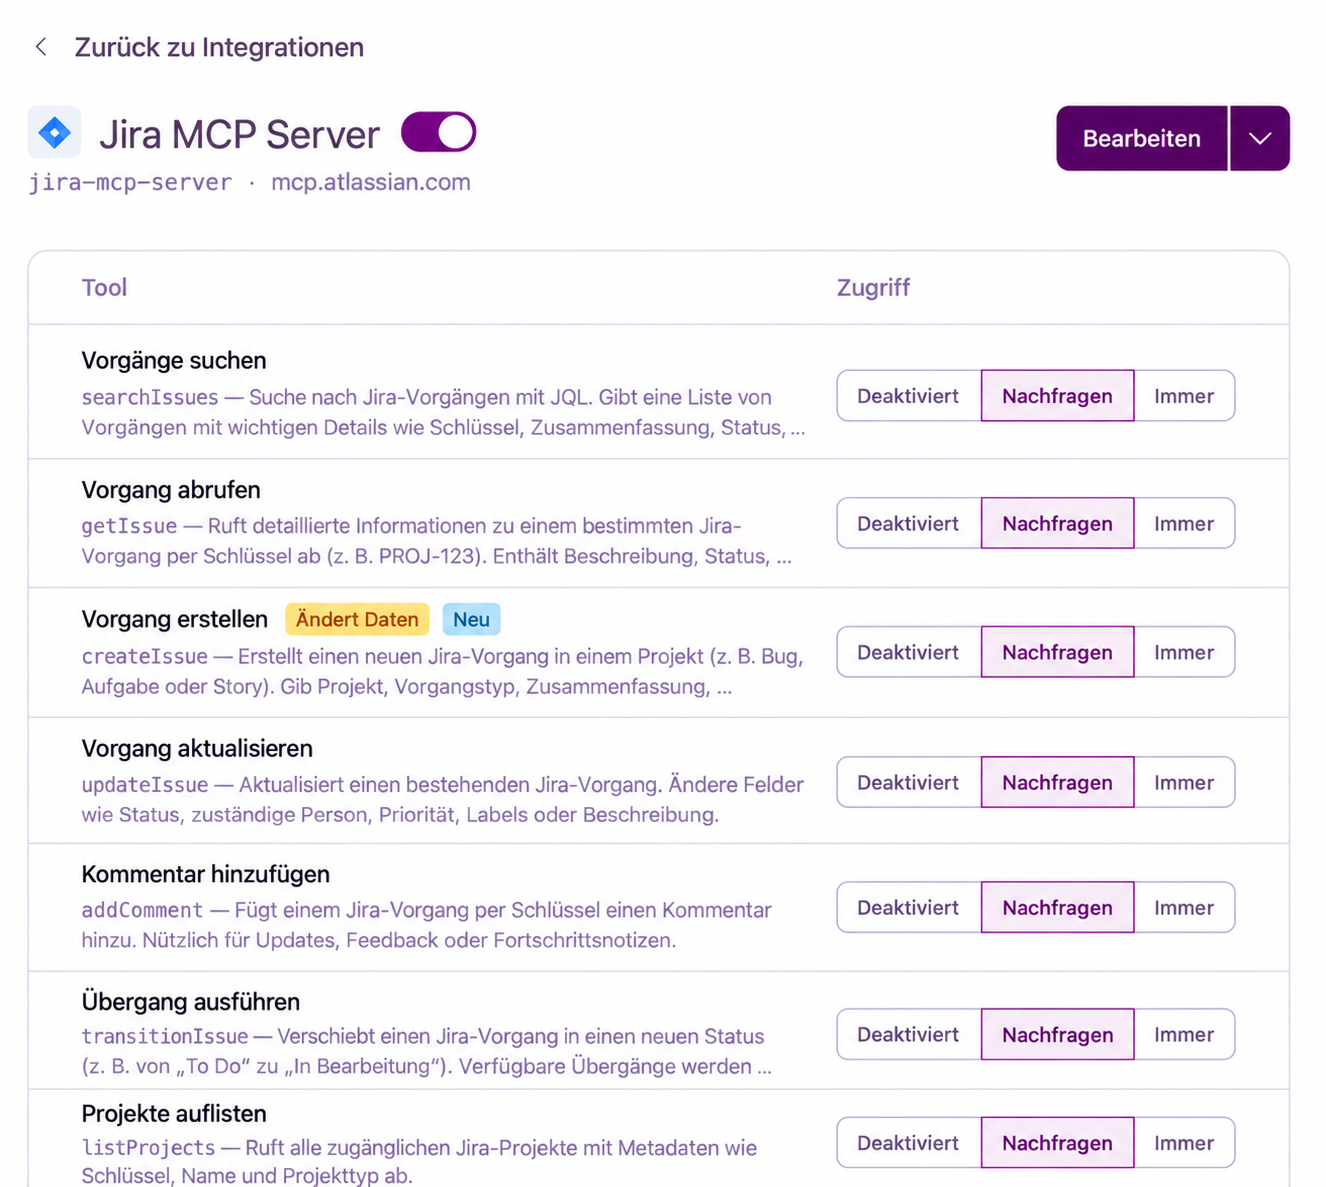
Task: Click the Jira diamond logo icon
Action: coord(54,132)
